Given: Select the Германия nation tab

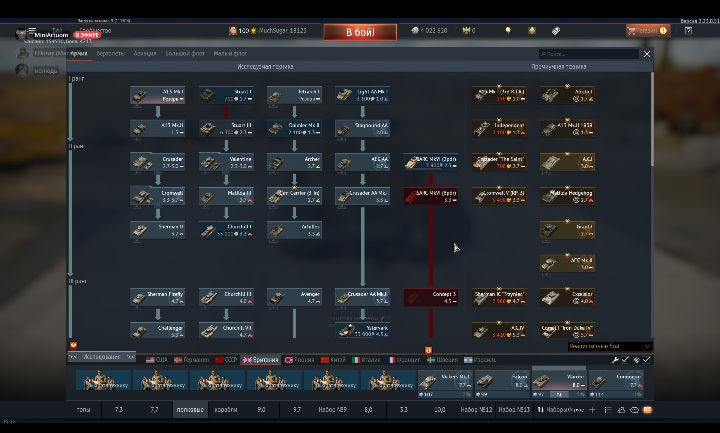Looking at the screenshot, I should [x=191, y=360].
